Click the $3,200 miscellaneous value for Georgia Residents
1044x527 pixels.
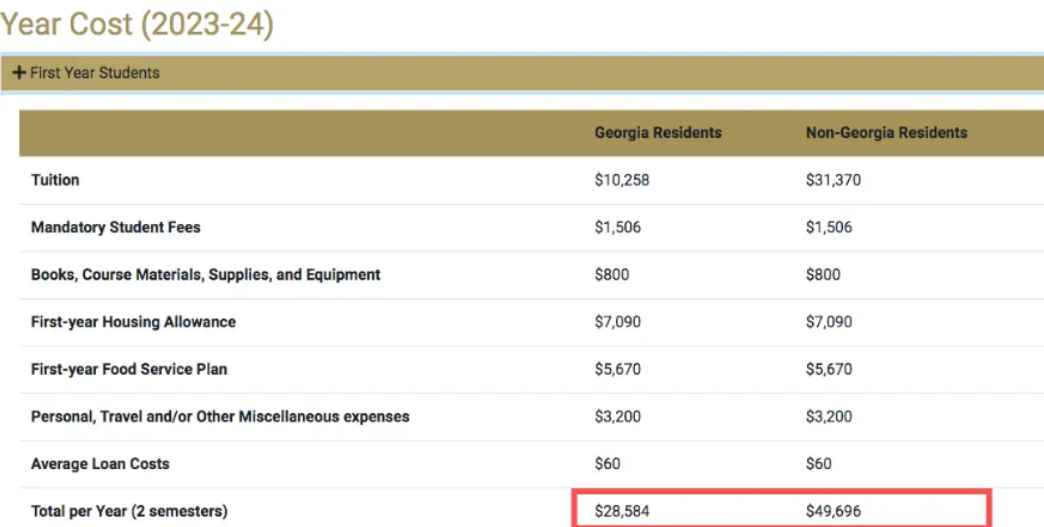pos(617,416)
